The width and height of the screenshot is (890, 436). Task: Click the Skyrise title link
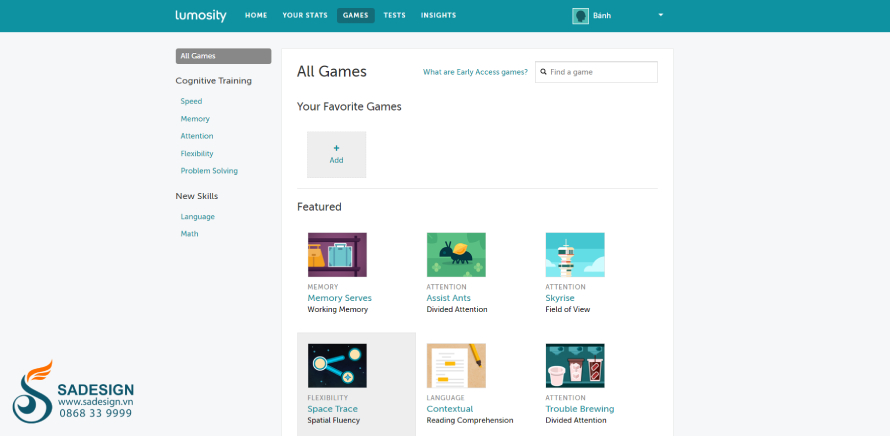[x=560, y=298]
